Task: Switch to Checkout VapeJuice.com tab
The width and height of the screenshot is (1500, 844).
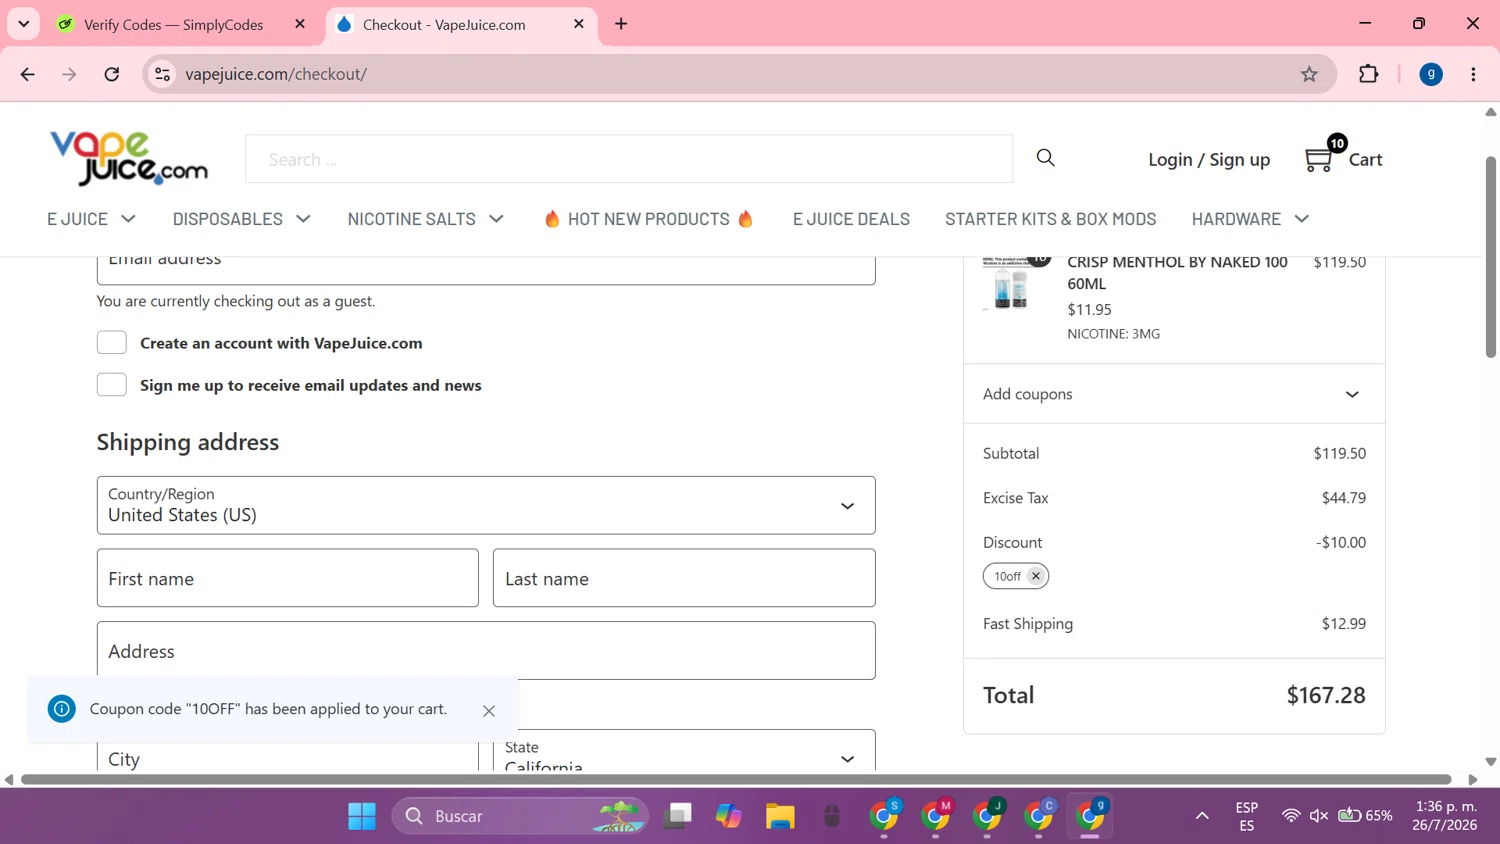Action: [x=461, y=24]
